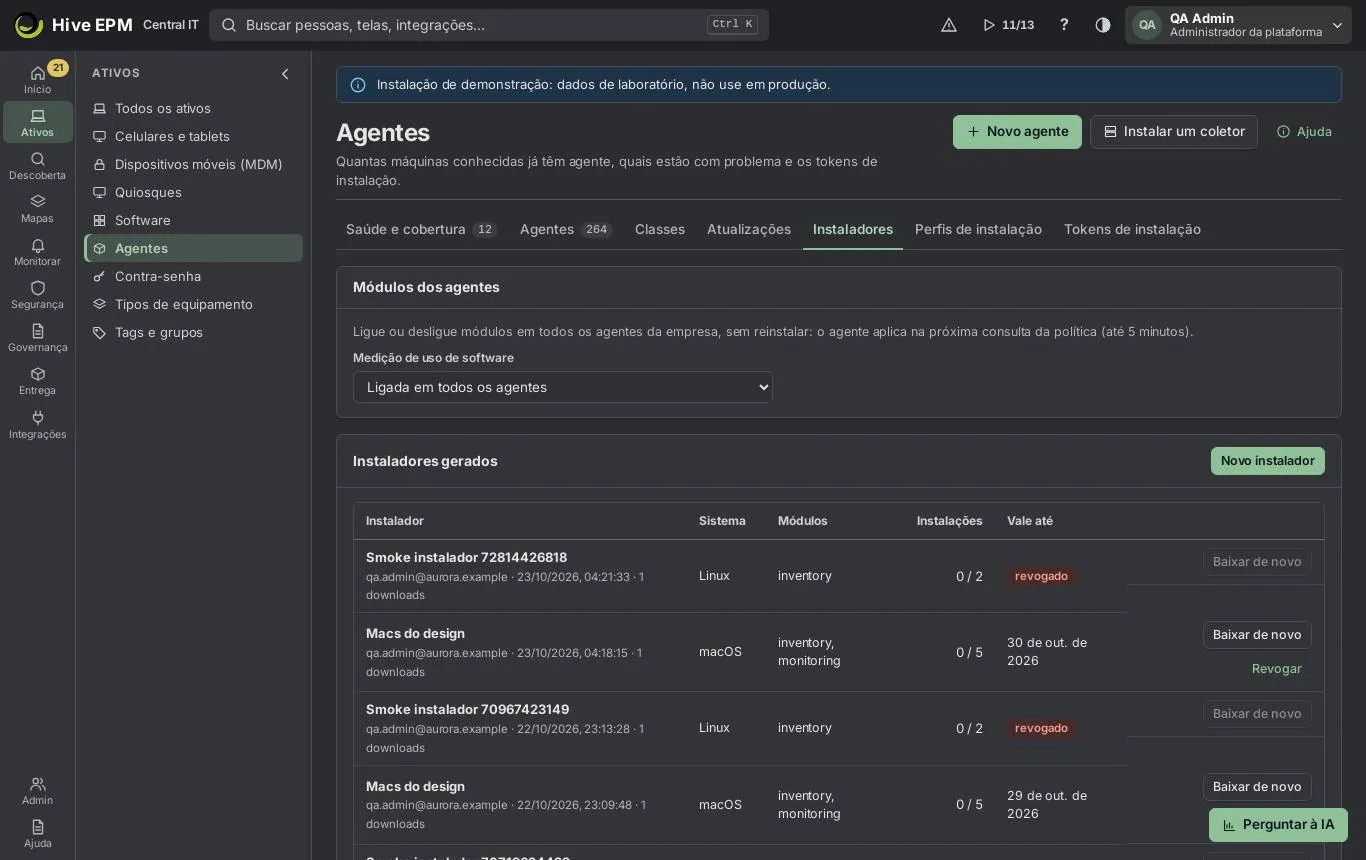Select Celulares e tablets in sidebar
Image resolution: width=1366 pixels, height=860 pixels.
(x=193, y=136)
